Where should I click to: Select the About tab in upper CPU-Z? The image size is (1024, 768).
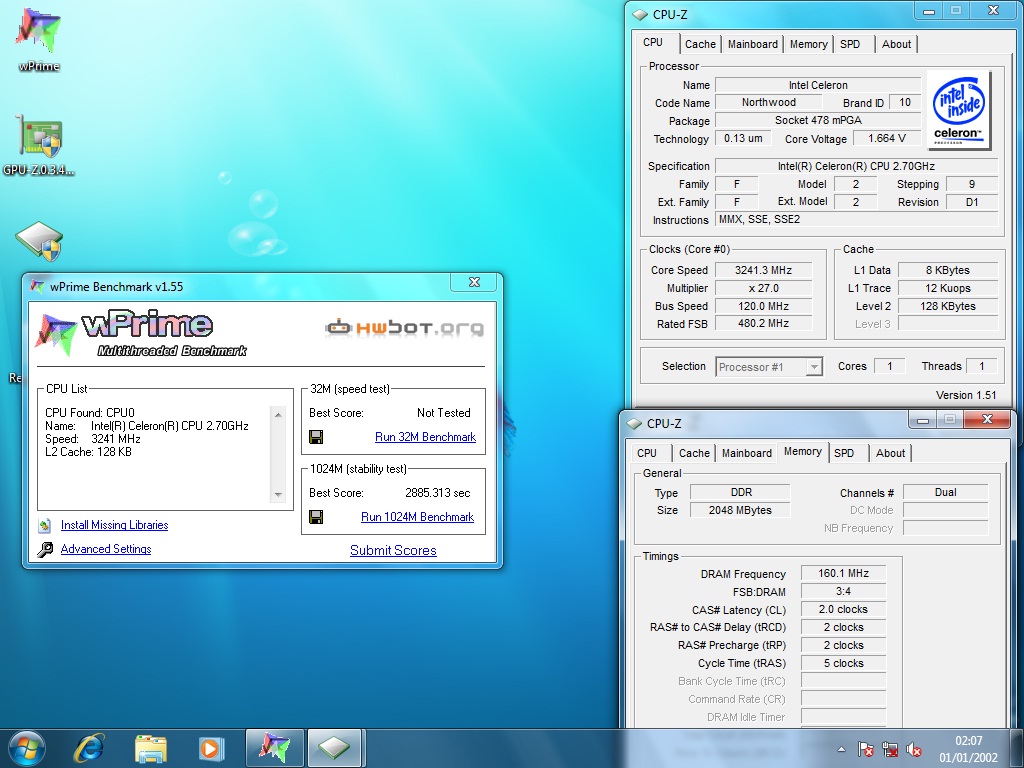pos(896,44)
